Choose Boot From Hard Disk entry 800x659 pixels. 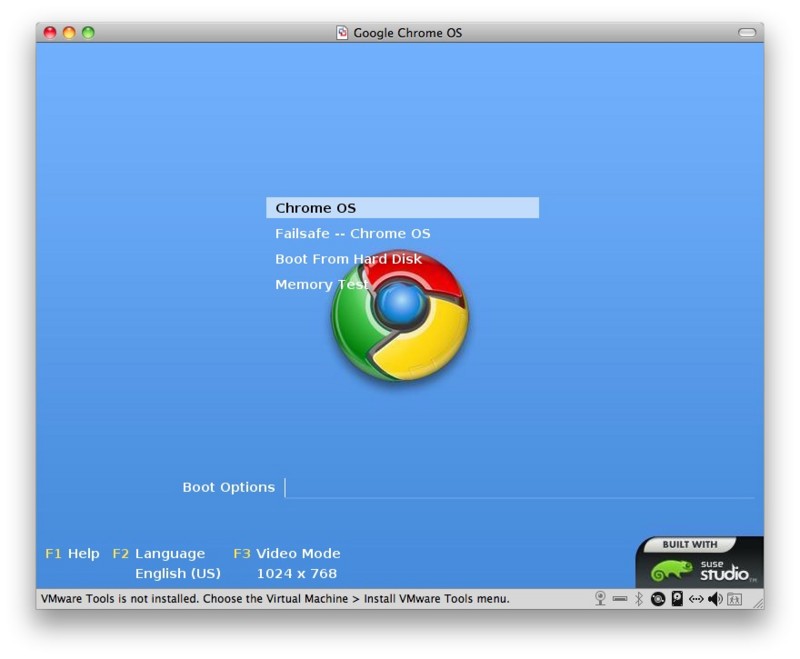click(348, 259)
